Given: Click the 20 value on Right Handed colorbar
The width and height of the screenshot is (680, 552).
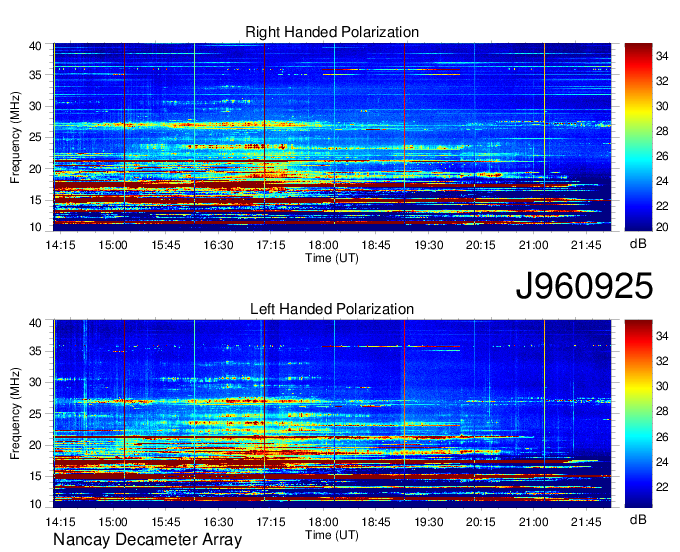Looking at the screenshot, I should (662, 227).
